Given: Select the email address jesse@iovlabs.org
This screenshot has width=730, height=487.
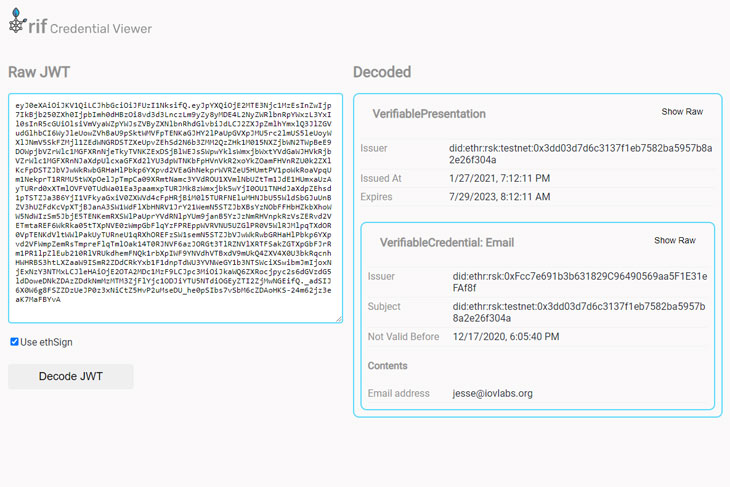Looking at the screenshot, I should [493, 393].
